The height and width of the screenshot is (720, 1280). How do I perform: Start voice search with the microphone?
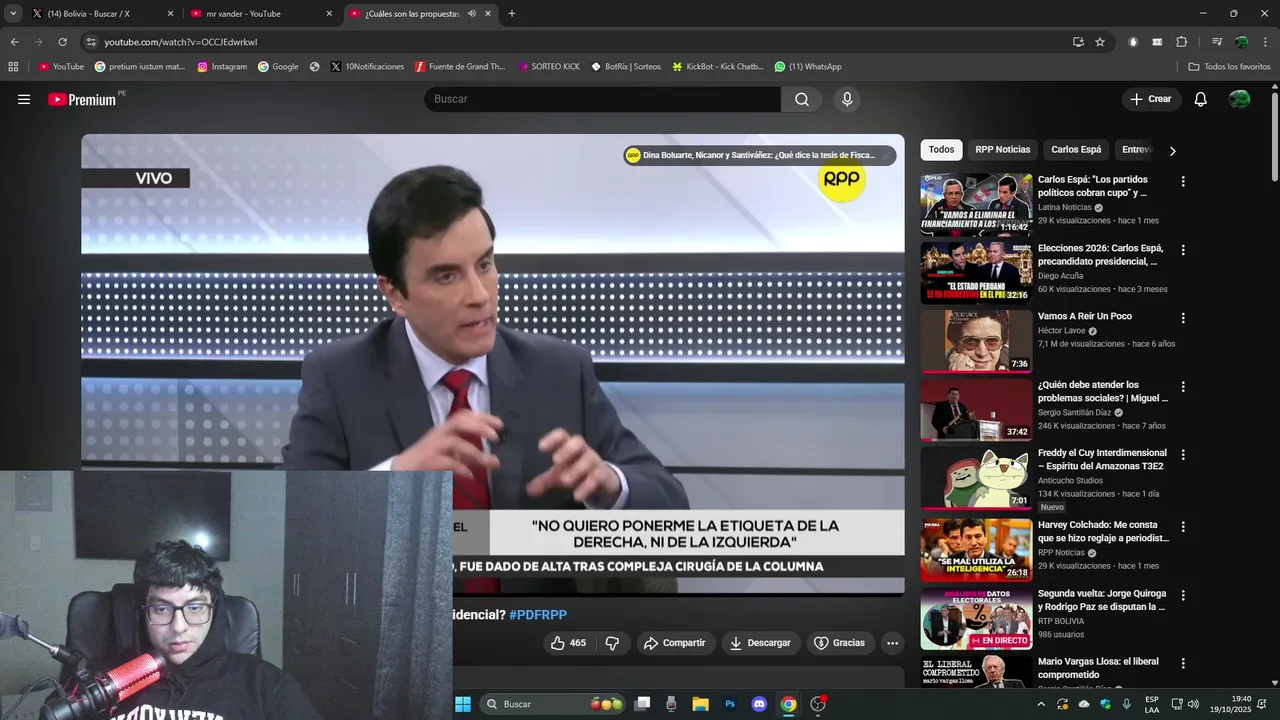847,99
